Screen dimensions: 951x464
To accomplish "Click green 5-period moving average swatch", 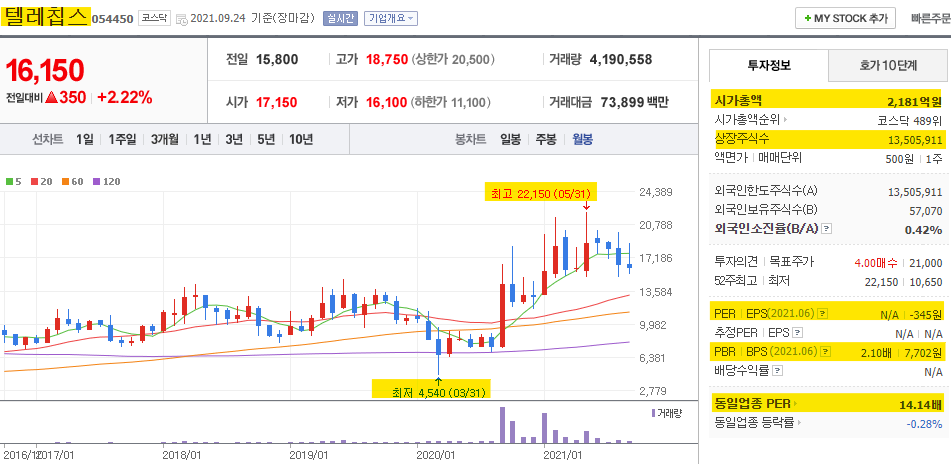I will coord(9,181).
